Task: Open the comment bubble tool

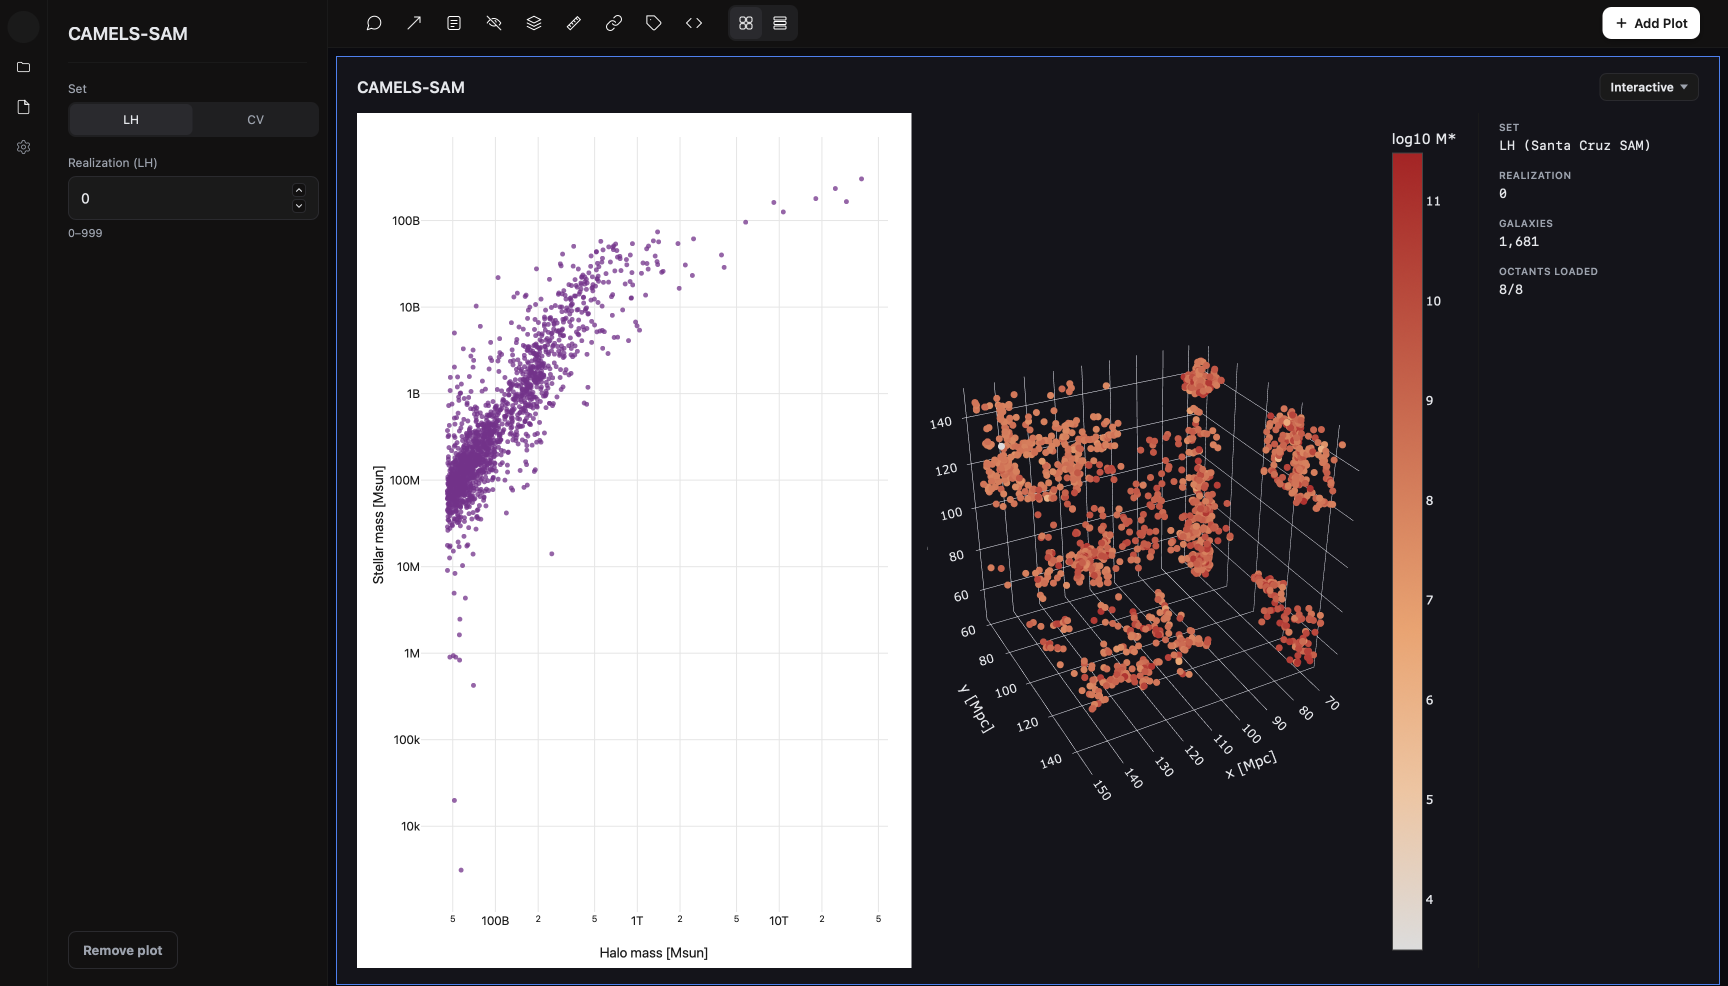Action: click(374, 23)
